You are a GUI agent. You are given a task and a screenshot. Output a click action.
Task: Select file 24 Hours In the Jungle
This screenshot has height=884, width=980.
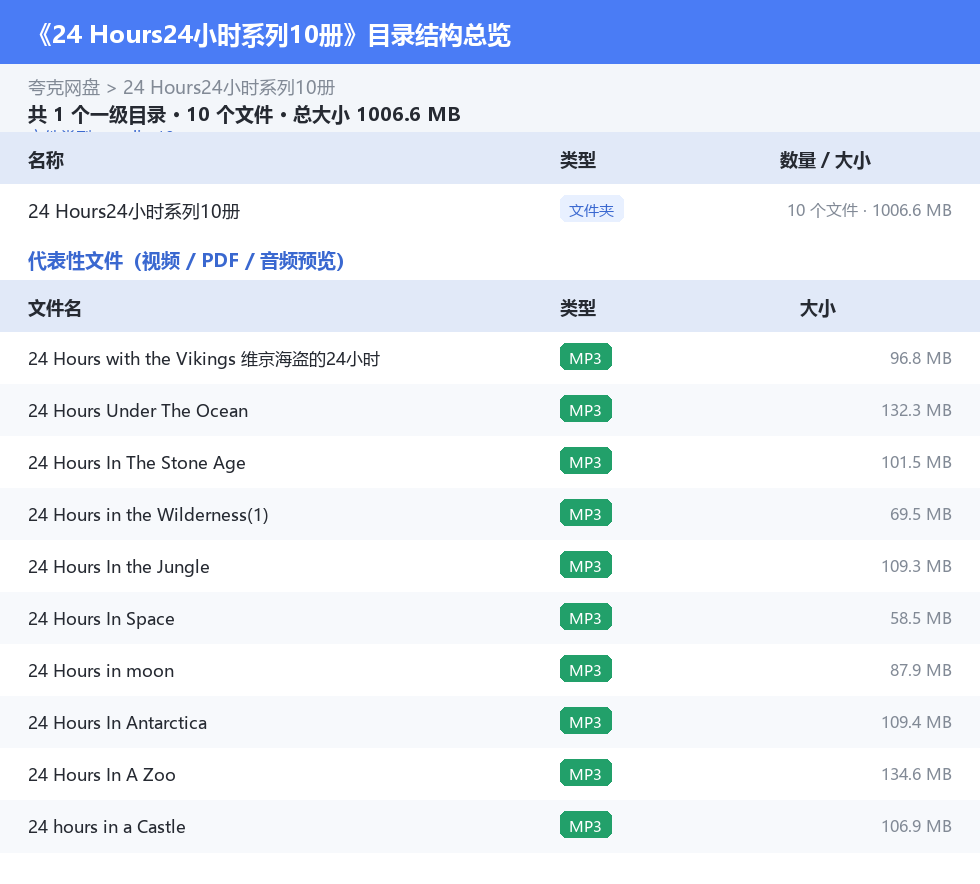point(490,566)
